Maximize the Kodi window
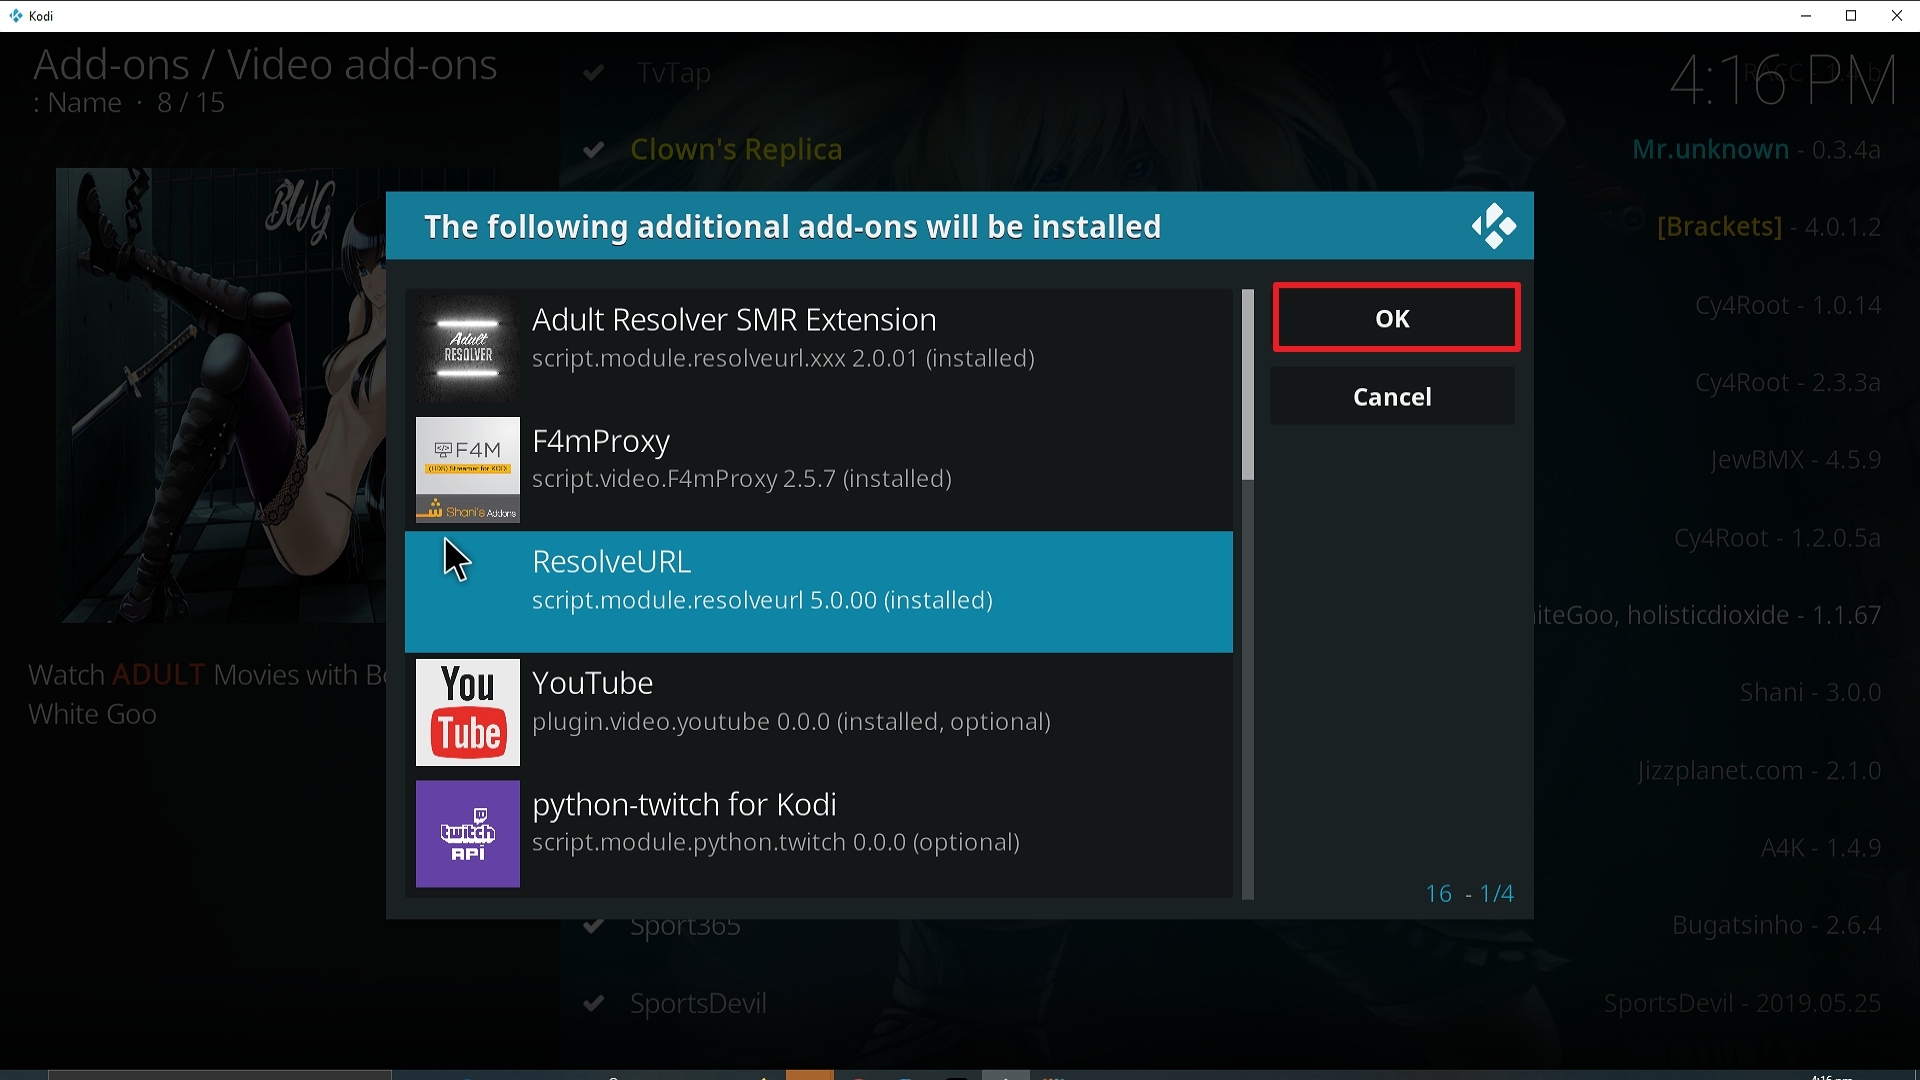 tap(1851, 16)
